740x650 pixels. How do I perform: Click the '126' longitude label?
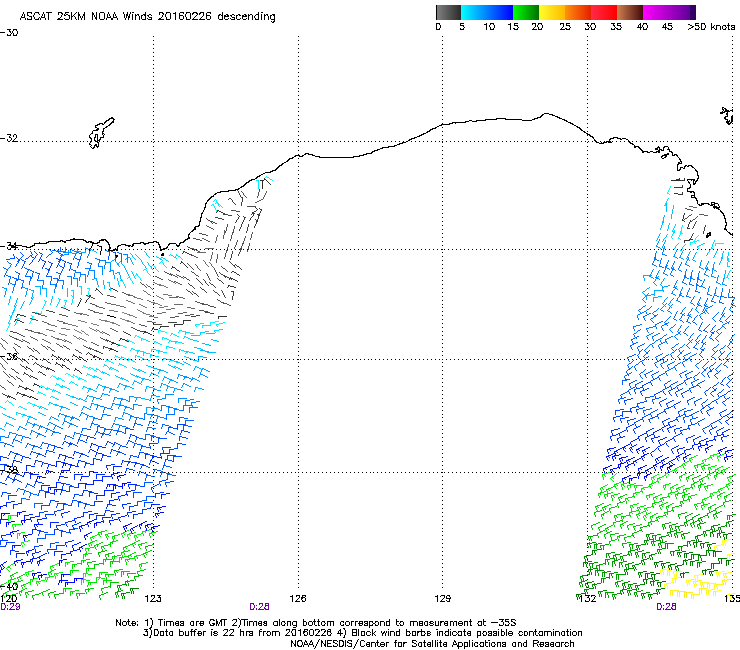tap(298, 599)
